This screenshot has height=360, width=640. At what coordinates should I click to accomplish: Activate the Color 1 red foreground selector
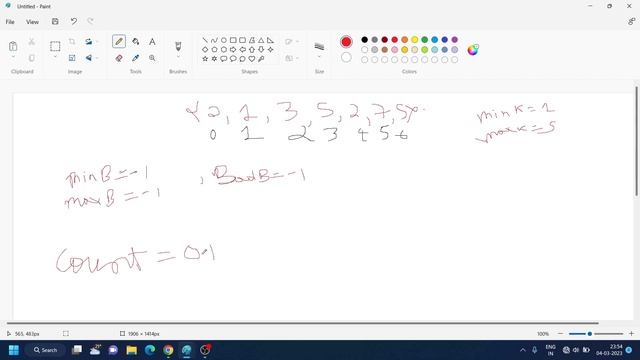(346, 42)
